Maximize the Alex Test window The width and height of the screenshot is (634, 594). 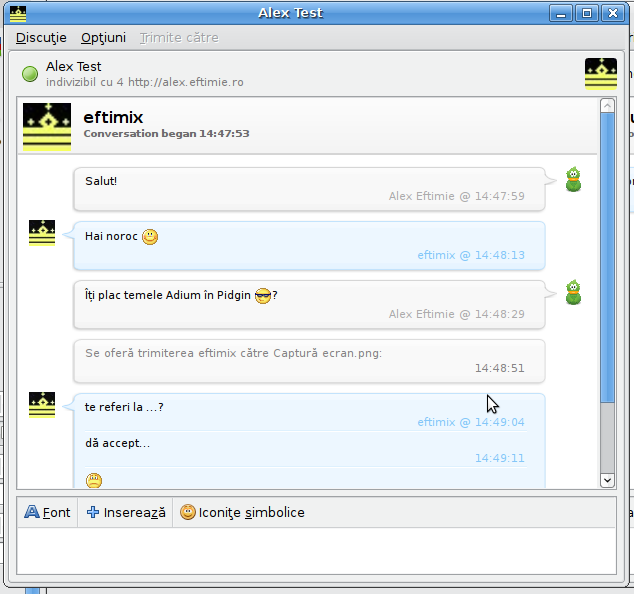tap(587, 13)
